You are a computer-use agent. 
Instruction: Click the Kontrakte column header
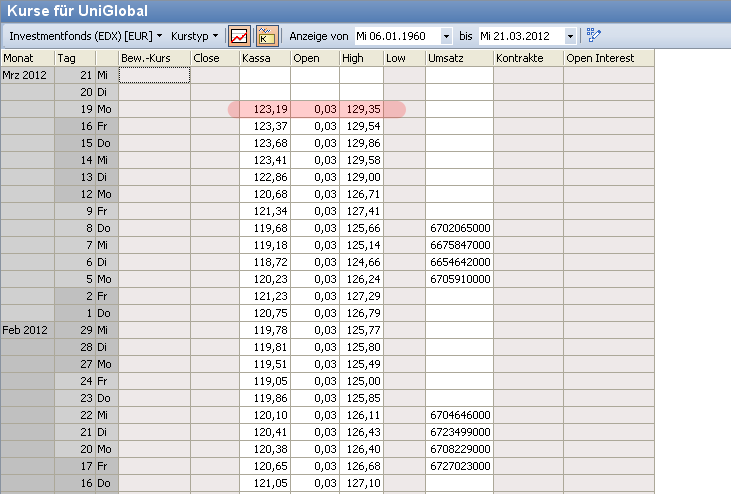tap(526, 58)
